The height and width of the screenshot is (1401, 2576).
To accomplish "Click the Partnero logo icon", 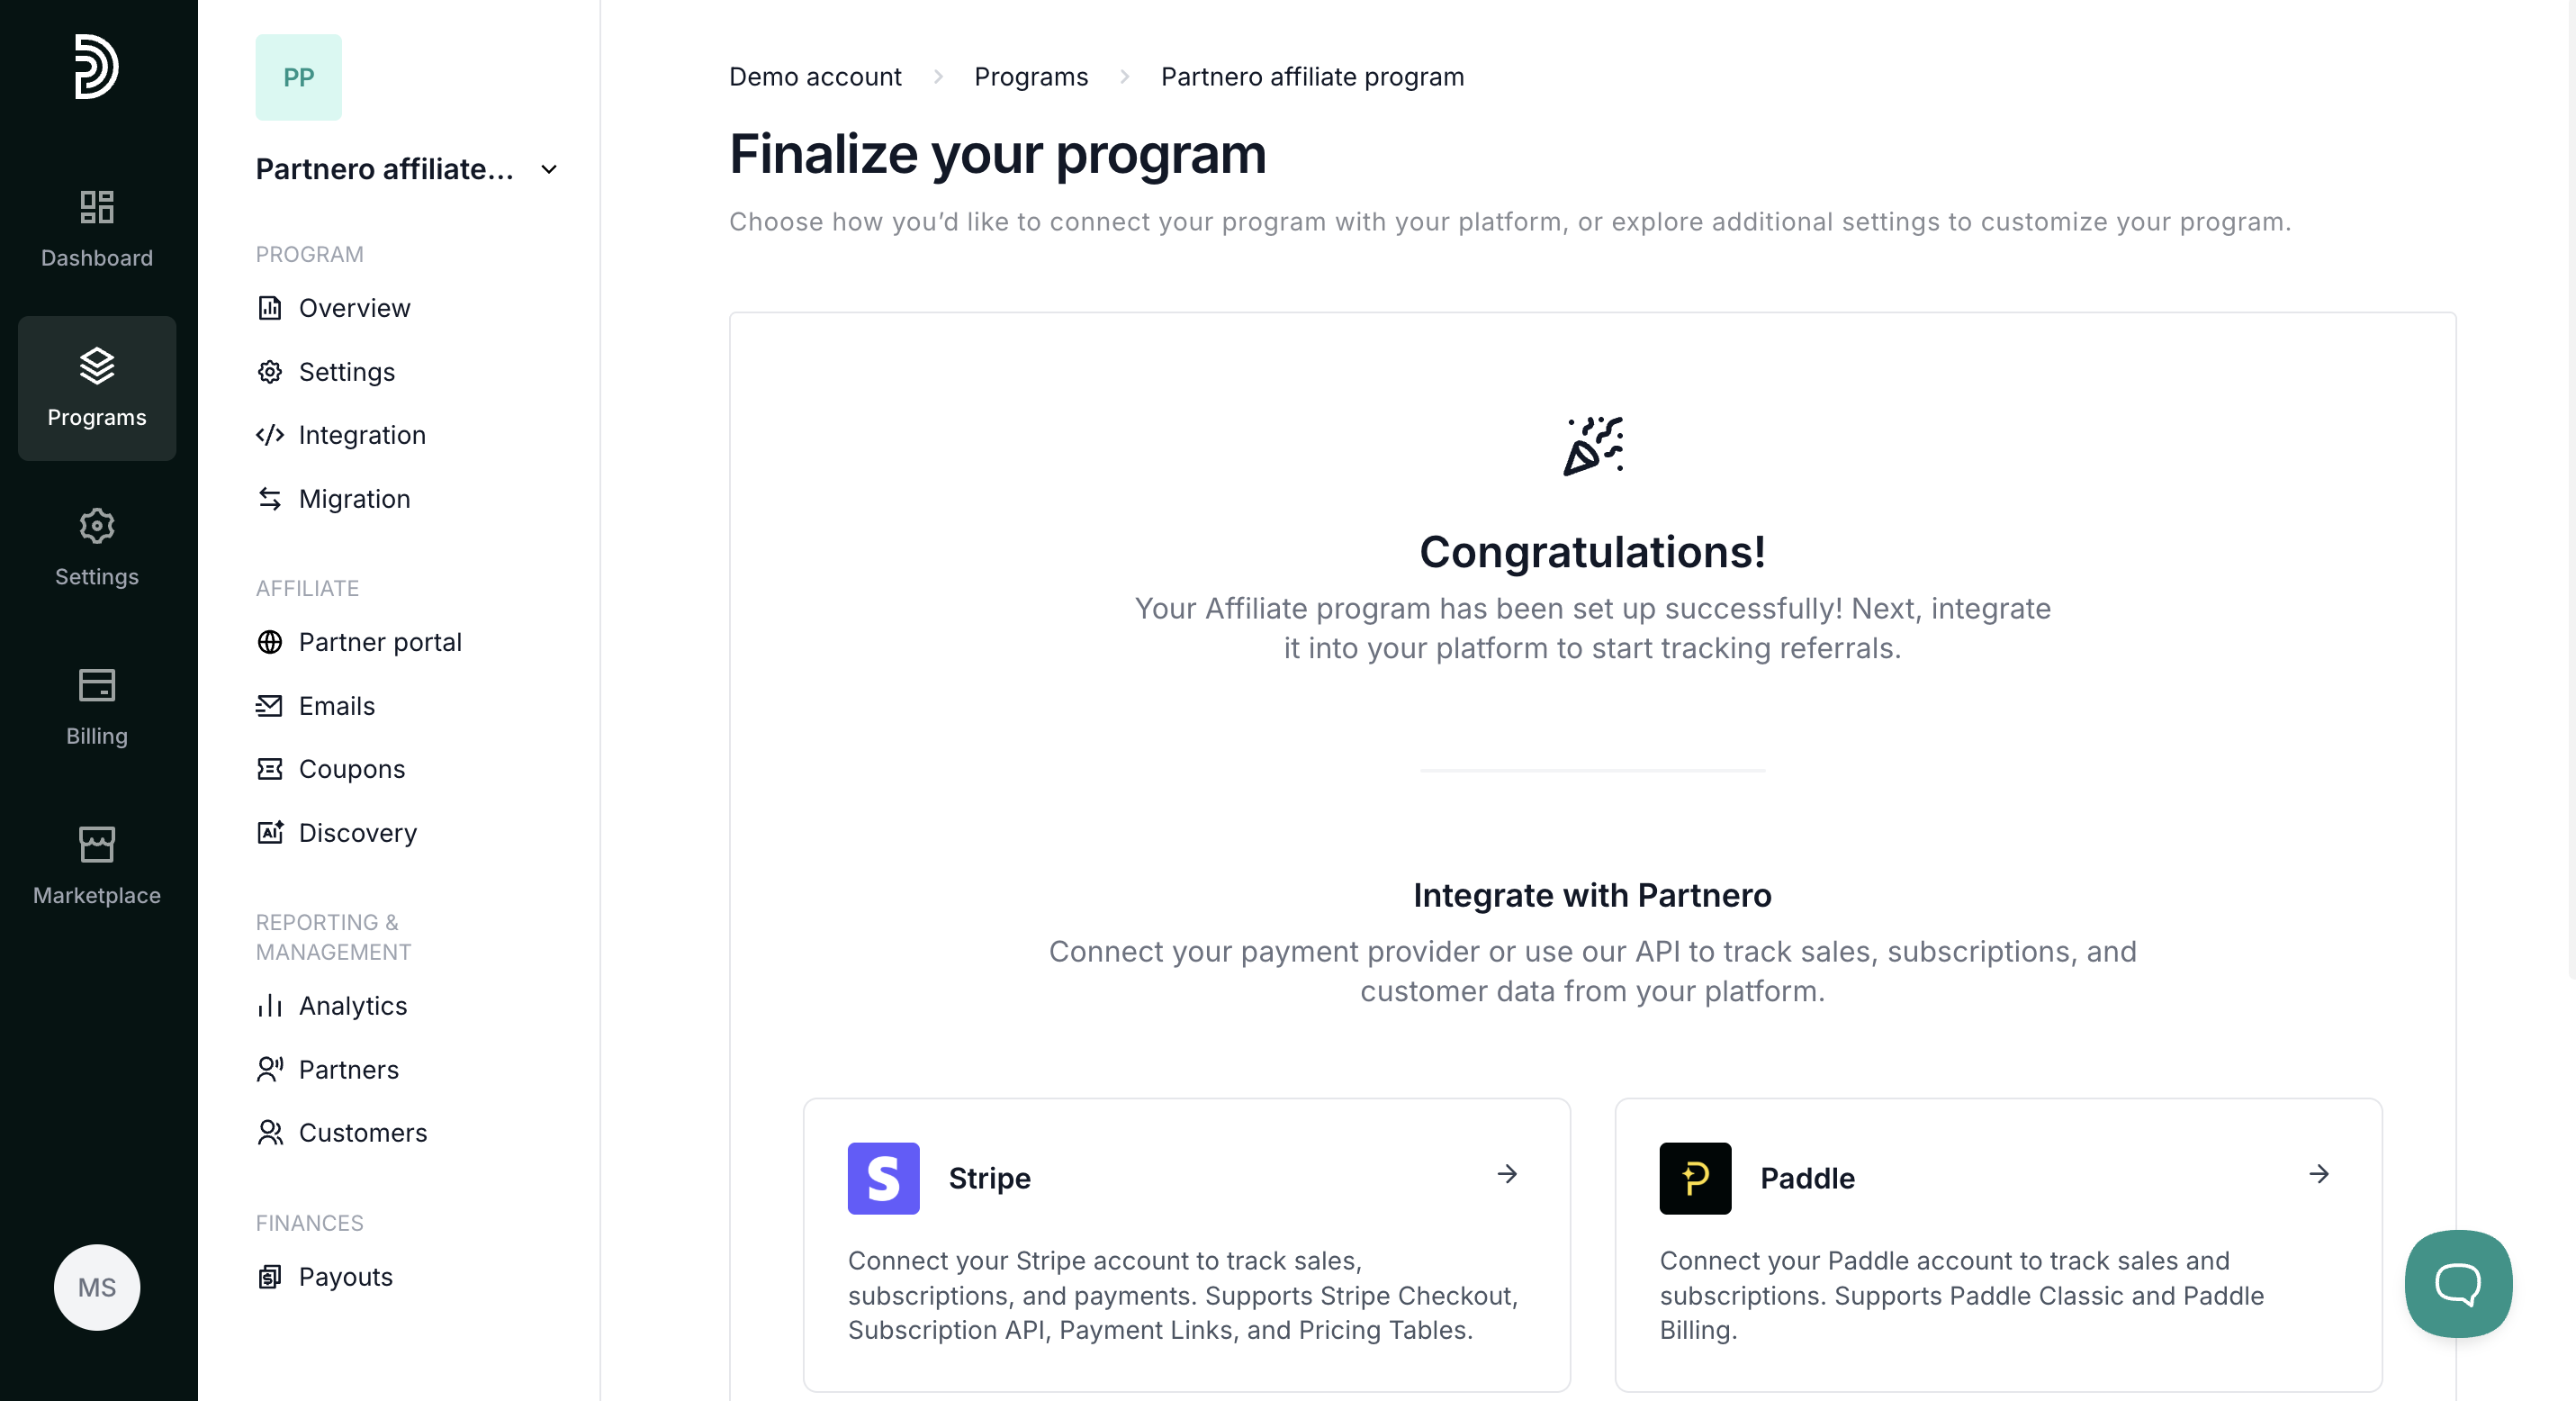I will tap(96, 67).
